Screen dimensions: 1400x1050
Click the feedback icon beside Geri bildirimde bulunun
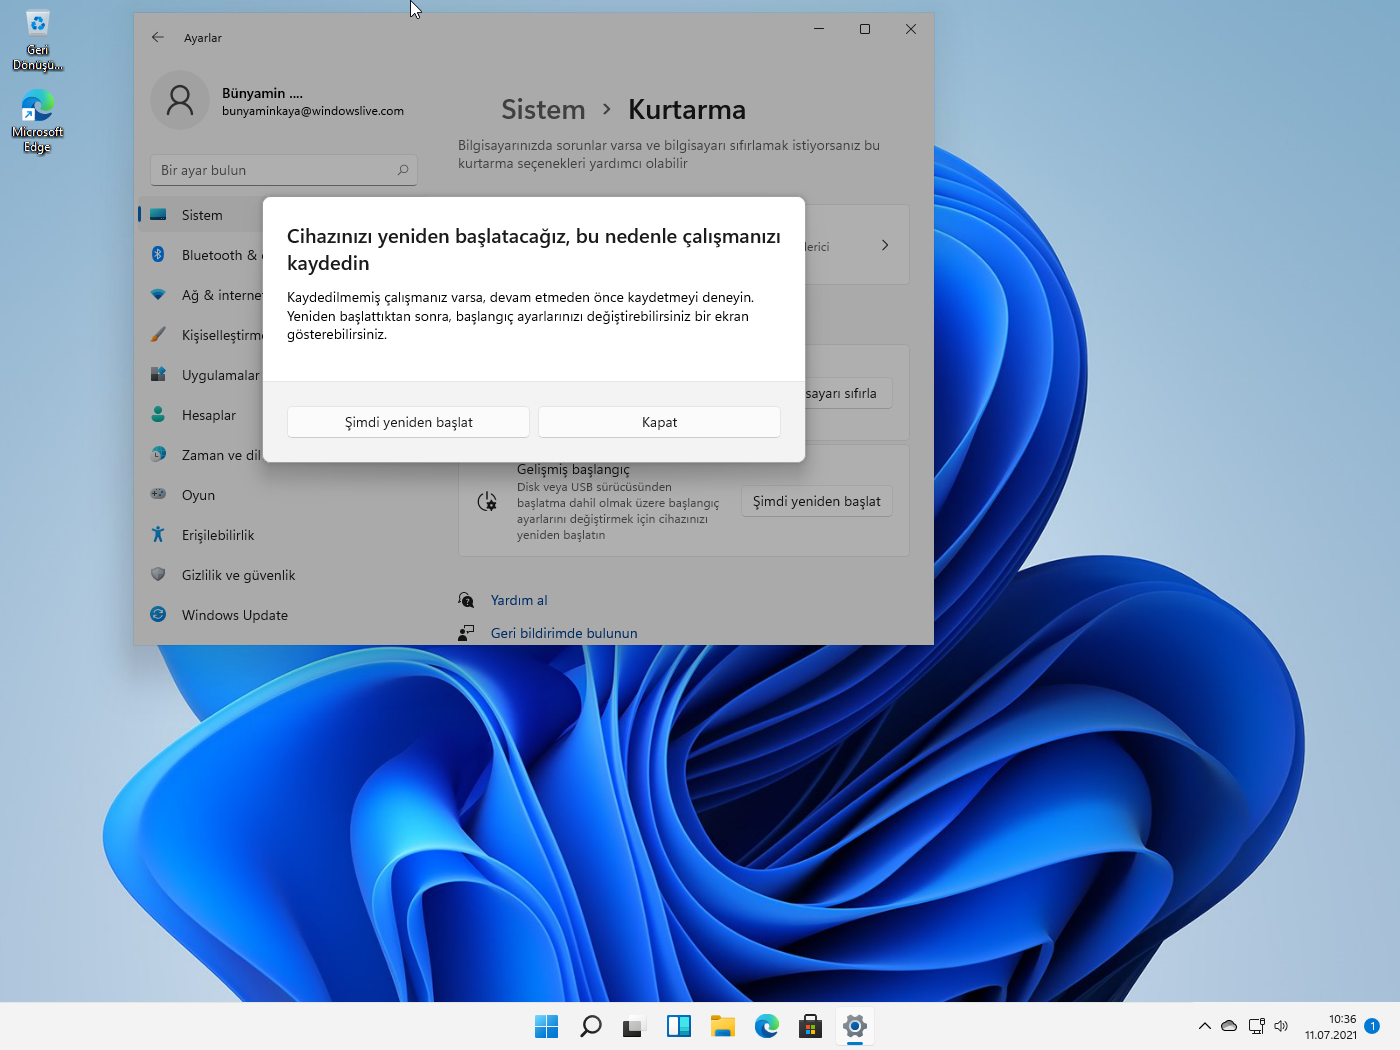[x=466, y=633]
